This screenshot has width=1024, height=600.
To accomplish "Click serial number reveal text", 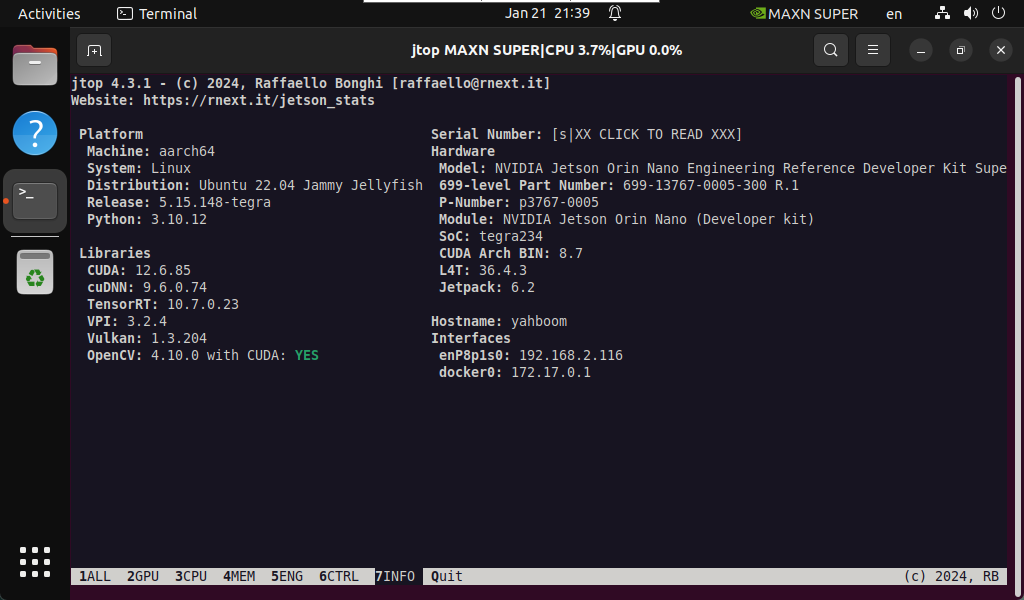I will [x=646, y=134].
